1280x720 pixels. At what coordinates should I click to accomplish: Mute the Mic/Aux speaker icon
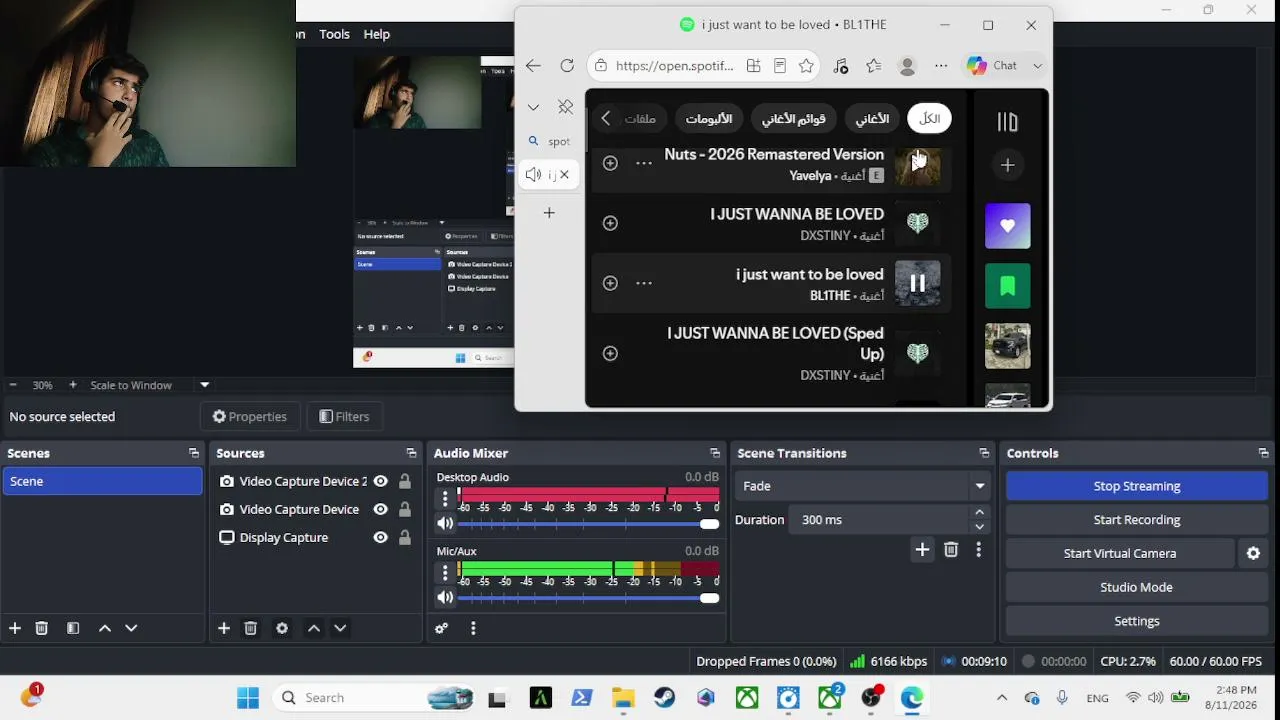[445, 597]
